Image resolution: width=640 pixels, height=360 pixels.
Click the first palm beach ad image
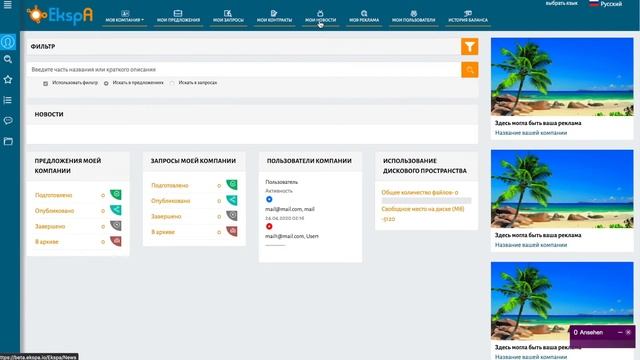click(562, 77)
